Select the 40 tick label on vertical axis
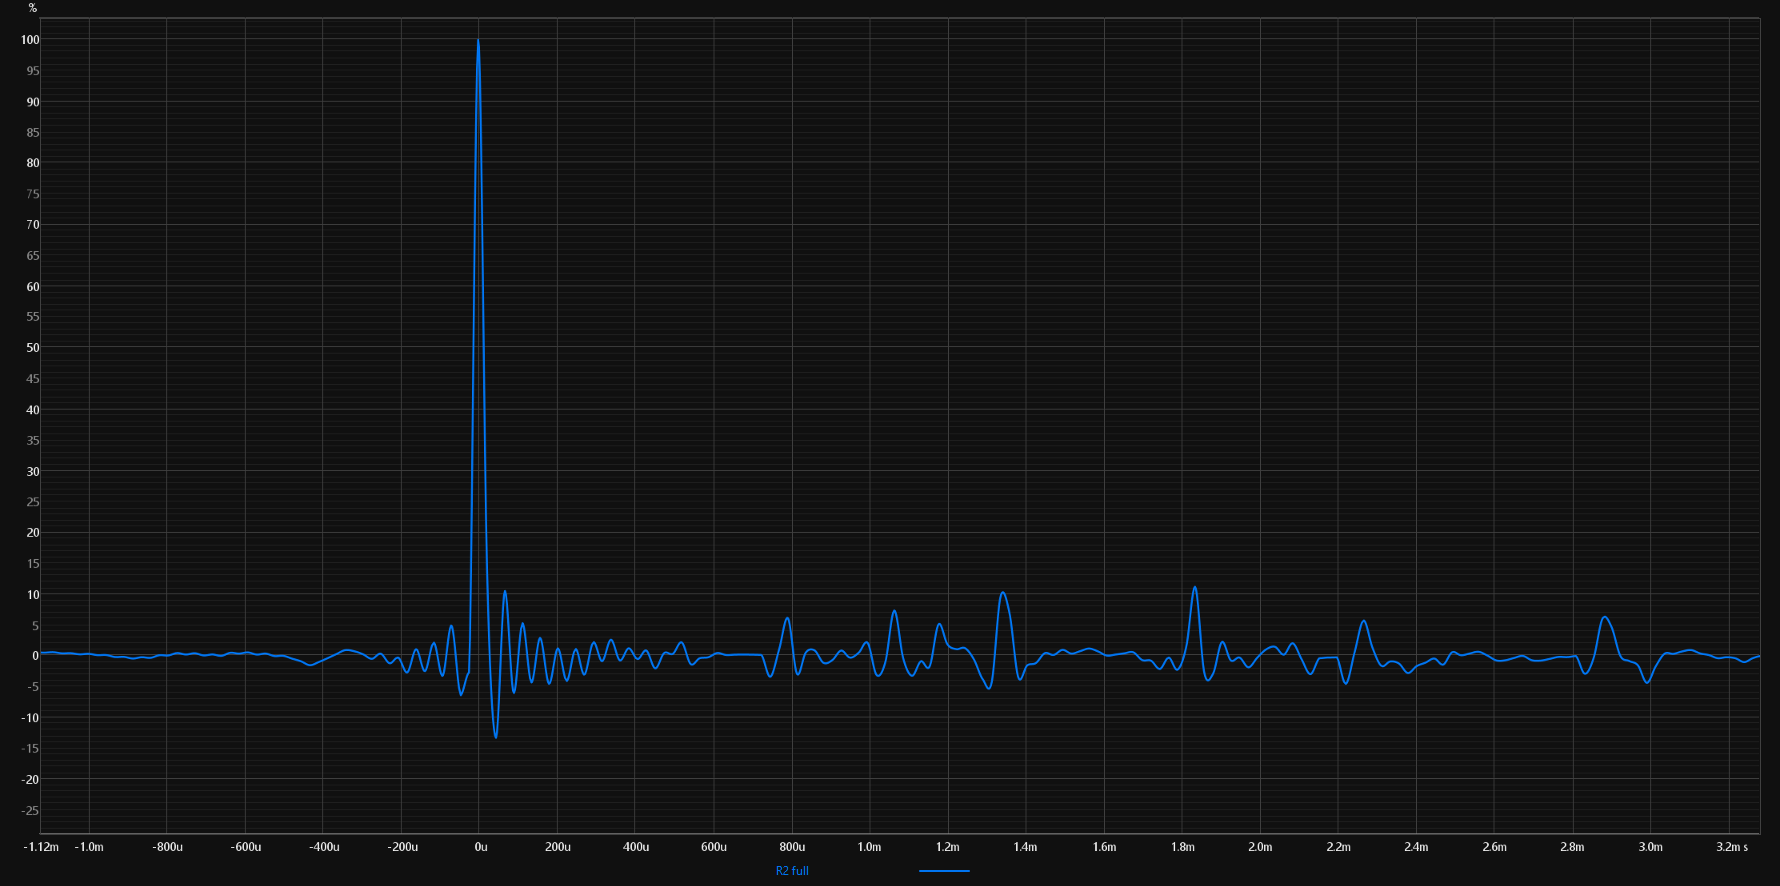 [33, 410]
